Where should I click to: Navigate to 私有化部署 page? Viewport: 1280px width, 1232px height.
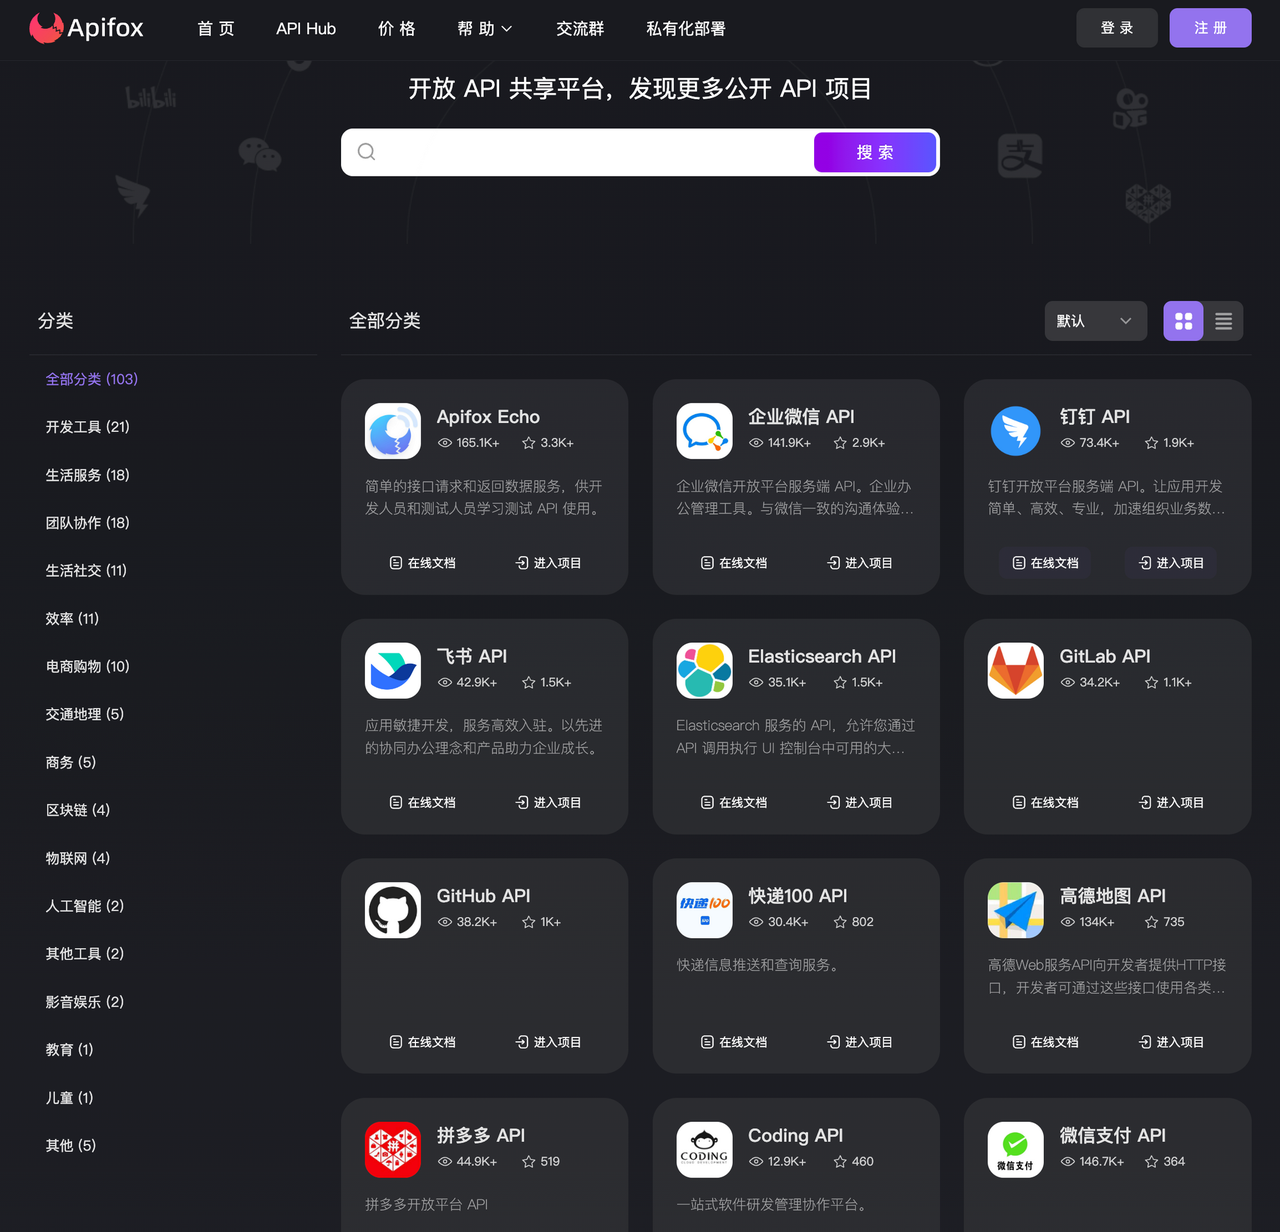point(685,29)
